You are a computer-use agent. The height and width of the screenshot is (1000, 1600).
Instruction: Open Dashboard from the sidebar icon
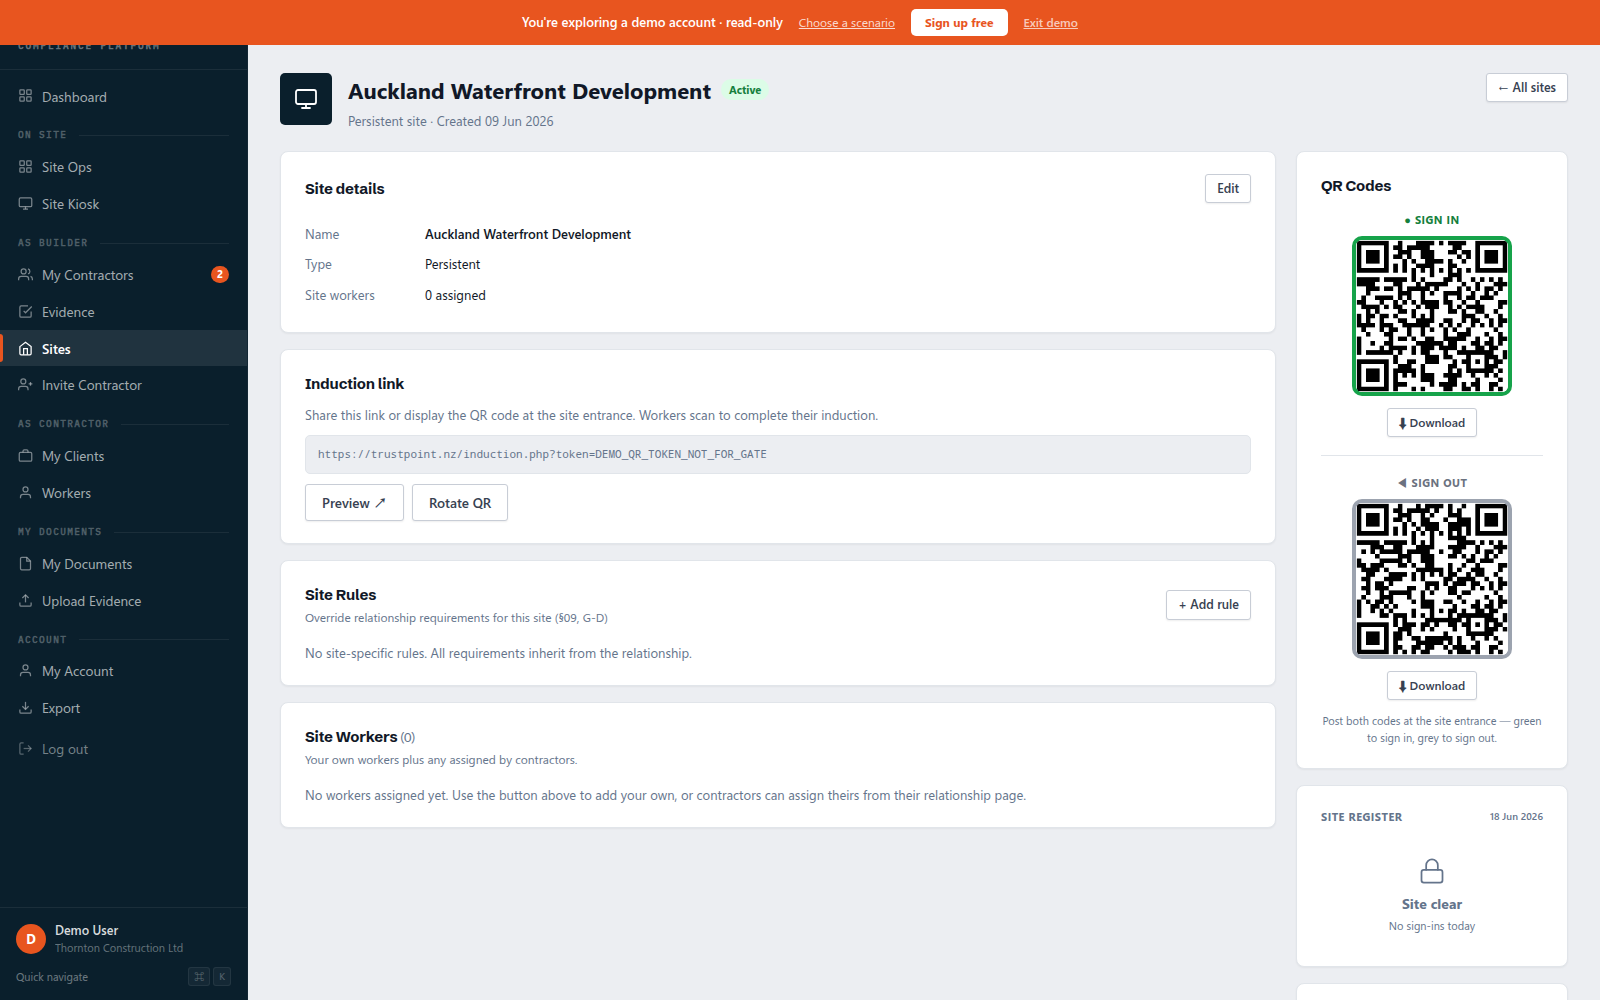pos(26,96)
